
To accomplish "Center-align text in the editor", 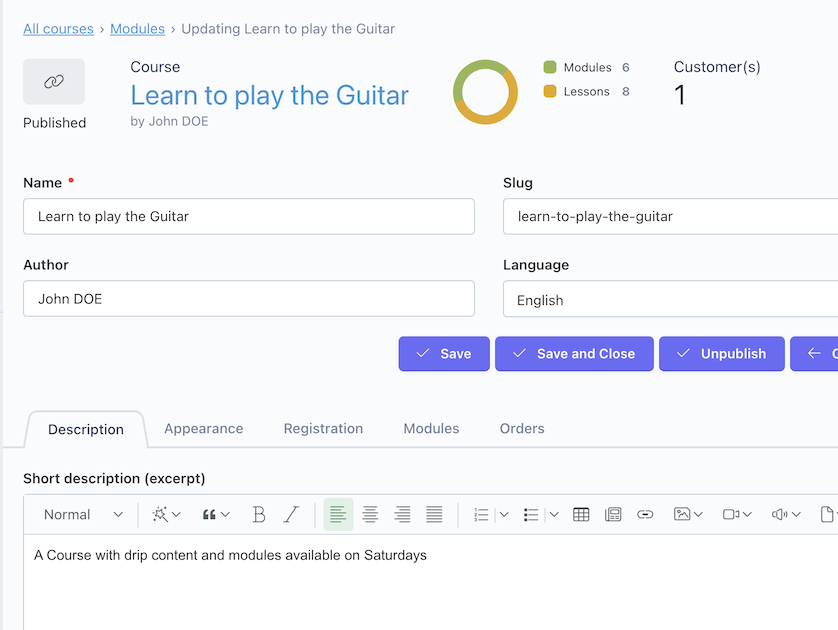I will (x=370, y=514).
